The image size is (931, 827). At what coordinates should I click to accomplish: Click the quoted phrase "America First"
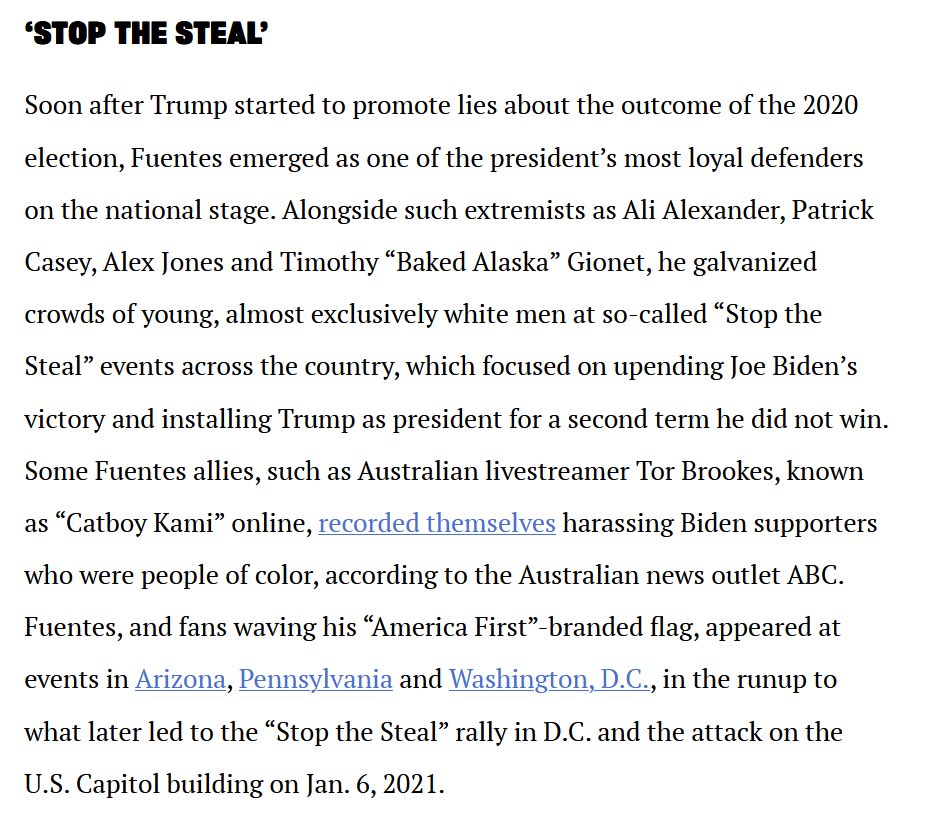449,627
